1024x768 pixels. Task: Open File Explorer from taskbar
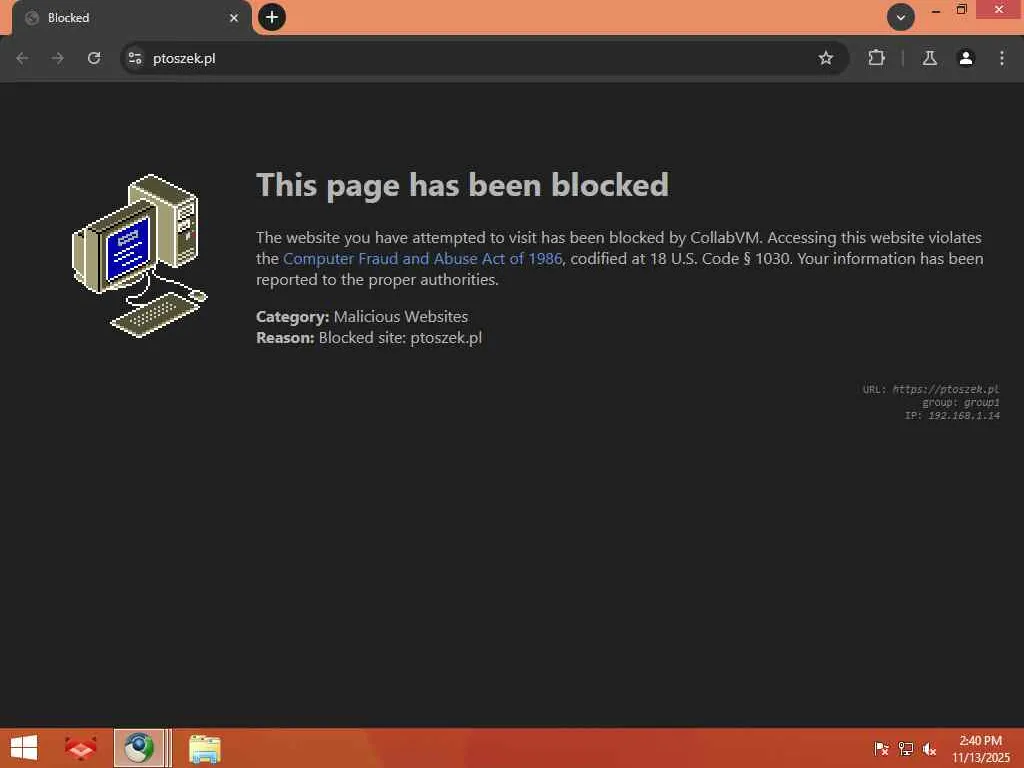click(204, 748)
